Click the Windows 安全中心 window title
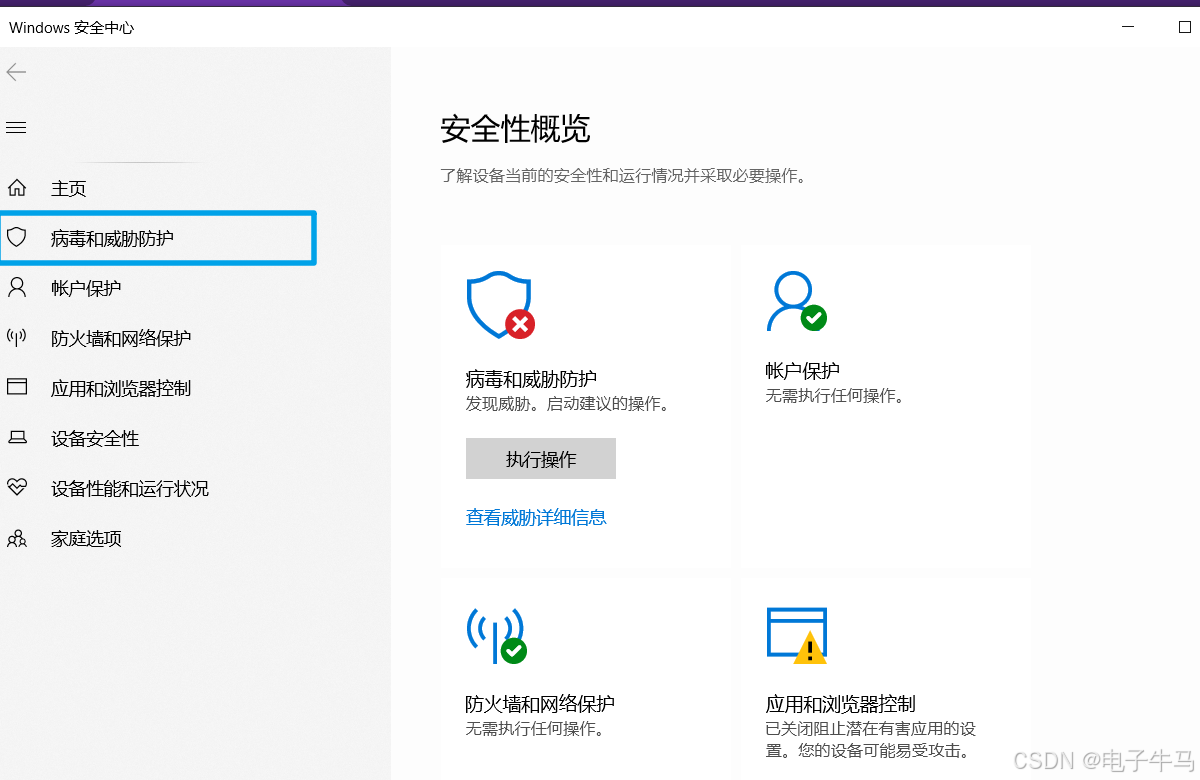The height and width of the screenshot is (780, 1200). pyautogui.click(x=72, y=28)
